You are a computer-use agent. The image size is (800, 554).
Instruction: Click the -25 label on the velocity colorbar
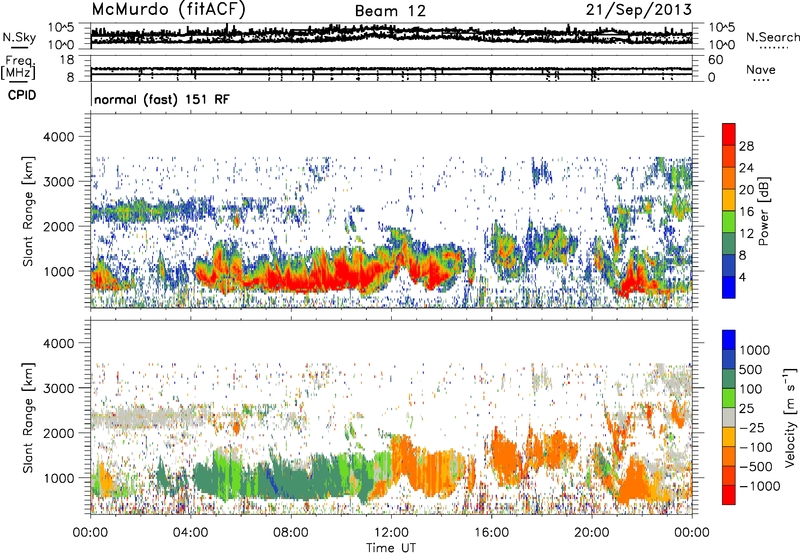752,427
